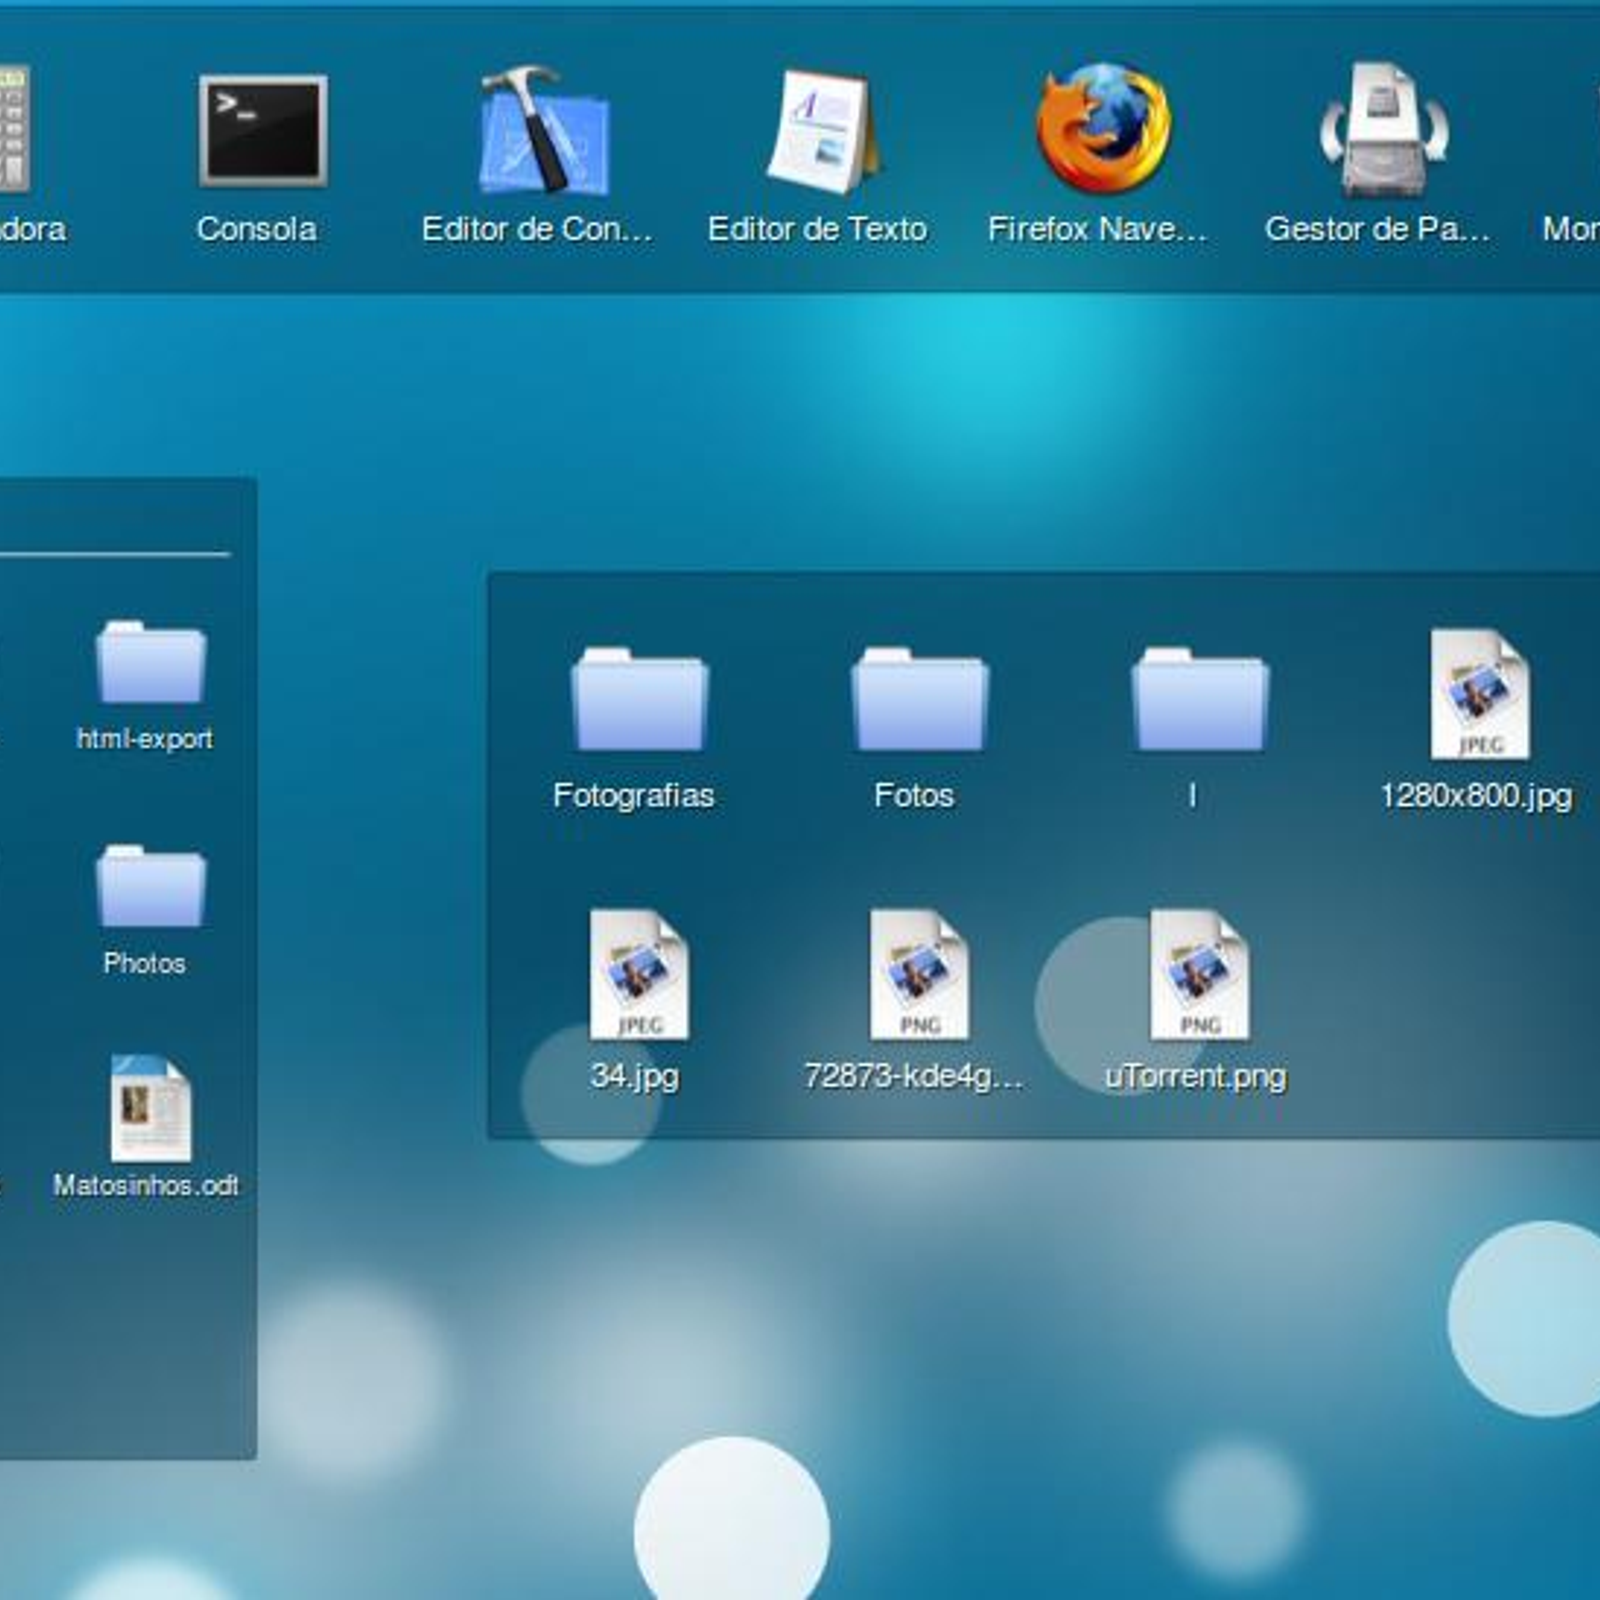Image resolution: width=1600 pixels, height=1600 pixels.
Task: Click the html-export folder name
Action: 145,739
